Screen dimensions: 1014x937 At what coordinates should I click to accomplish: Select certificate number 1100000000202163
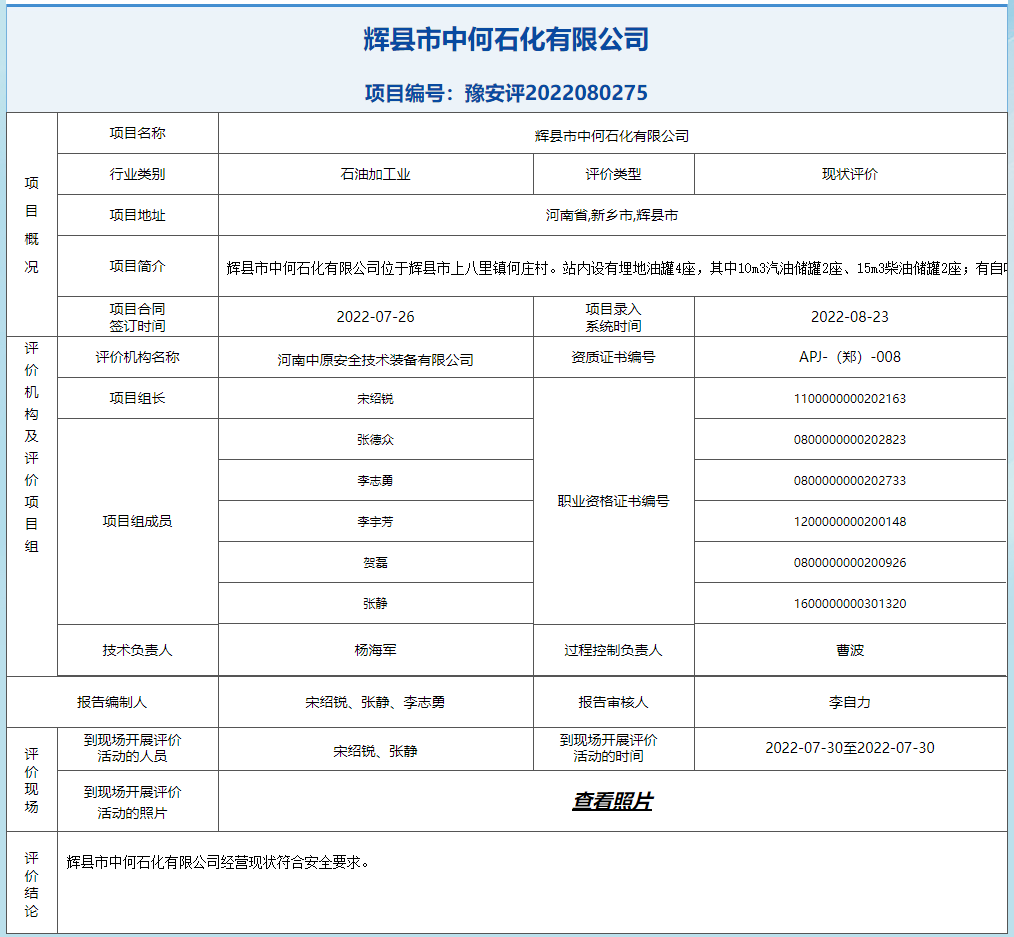[850, 399]
